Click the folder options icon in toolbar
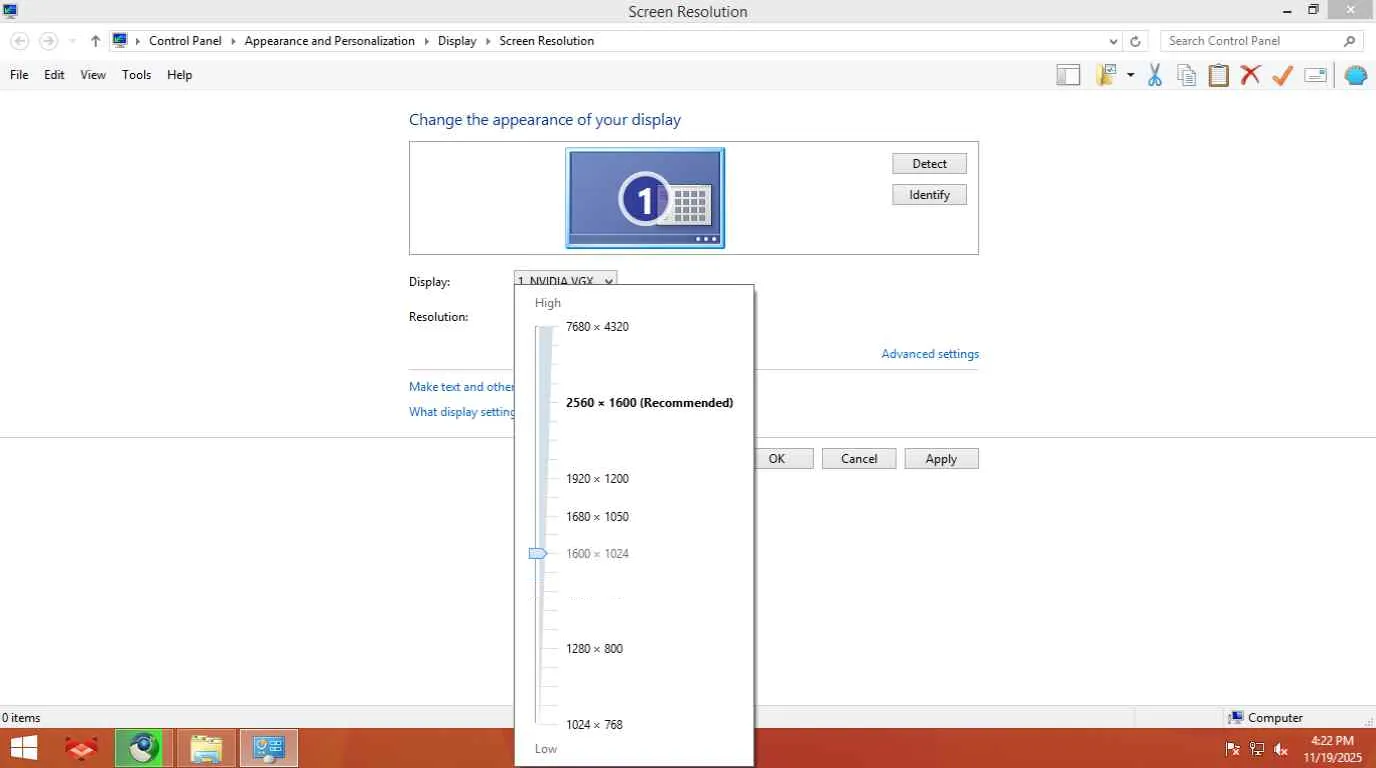The image size is (1376, 768). point(1106,75)
